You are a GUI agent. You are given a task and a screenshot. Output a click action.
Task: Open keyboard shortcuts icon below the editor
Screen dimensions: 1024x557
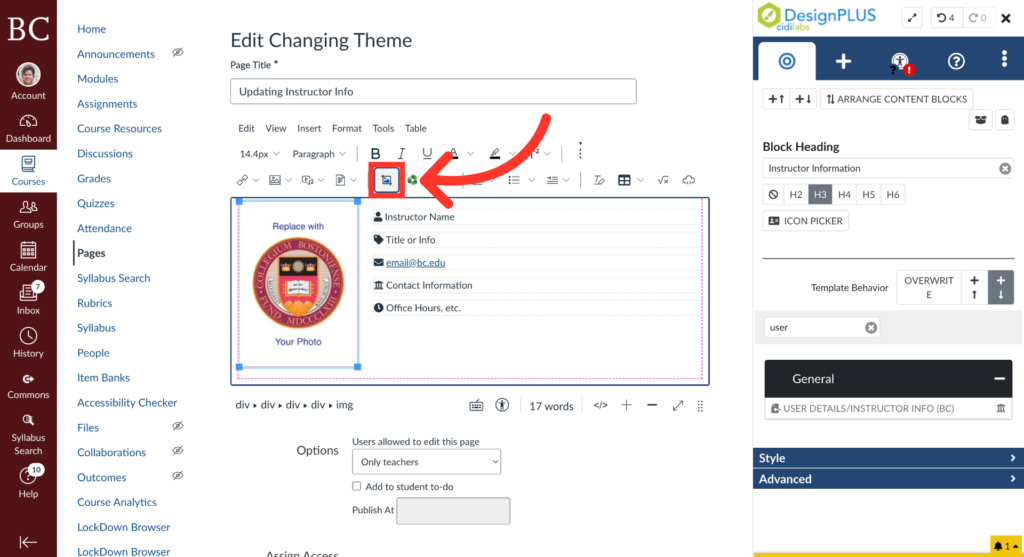click(x=476, y=406)
